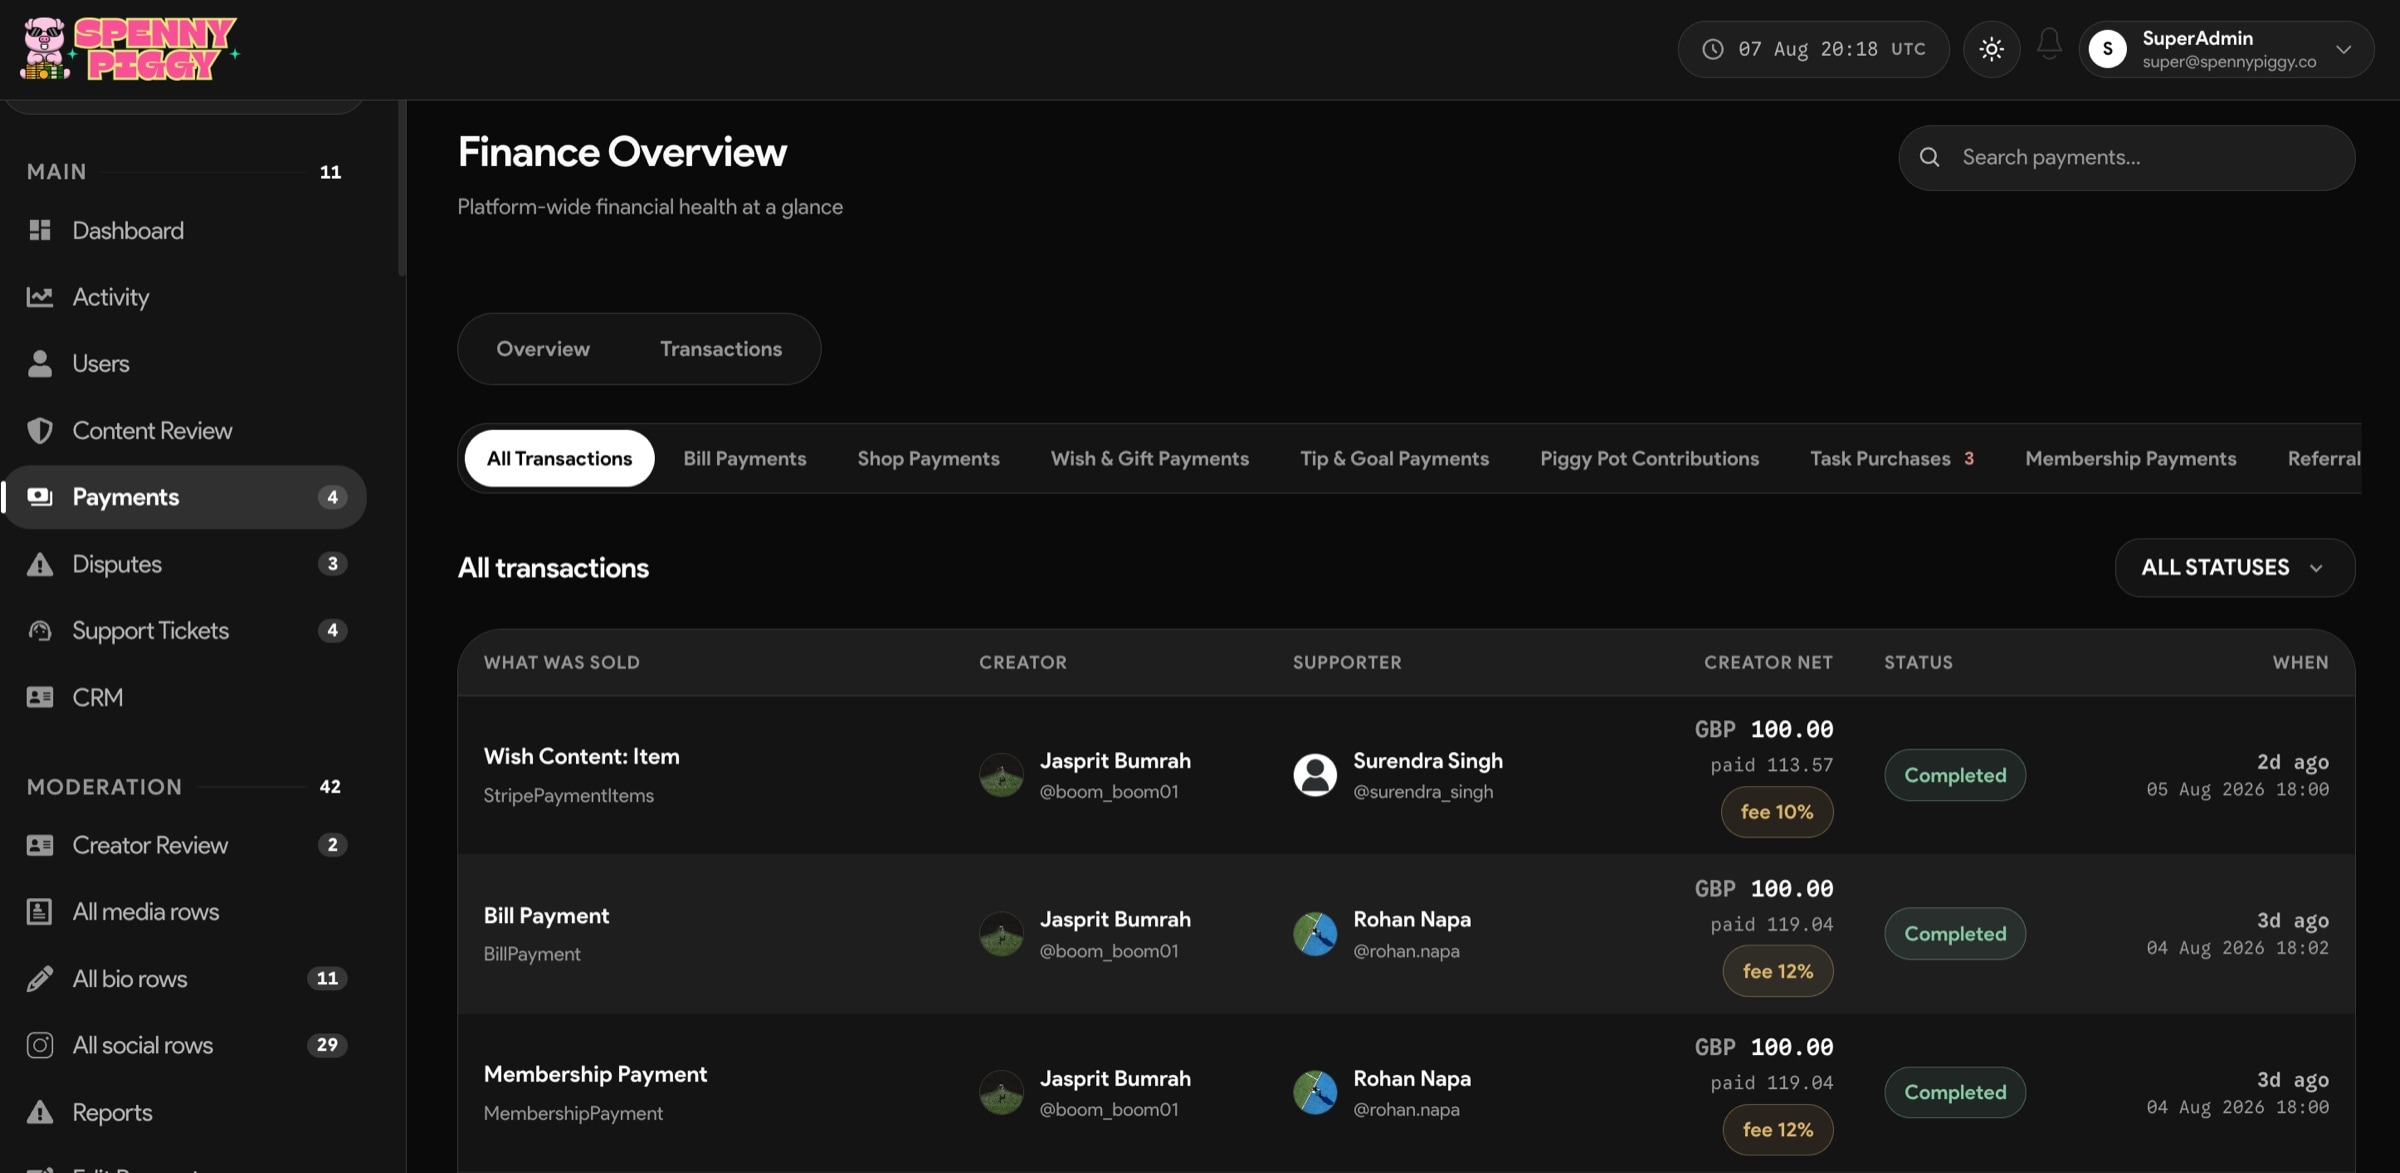
Task: Open Surendra Singh supporter profile
Action: click(1428, 761)
